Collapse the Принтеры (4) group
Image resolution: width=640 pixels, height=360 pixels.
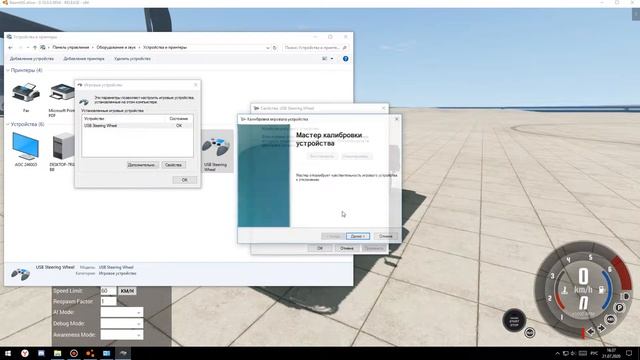(8, 70)
